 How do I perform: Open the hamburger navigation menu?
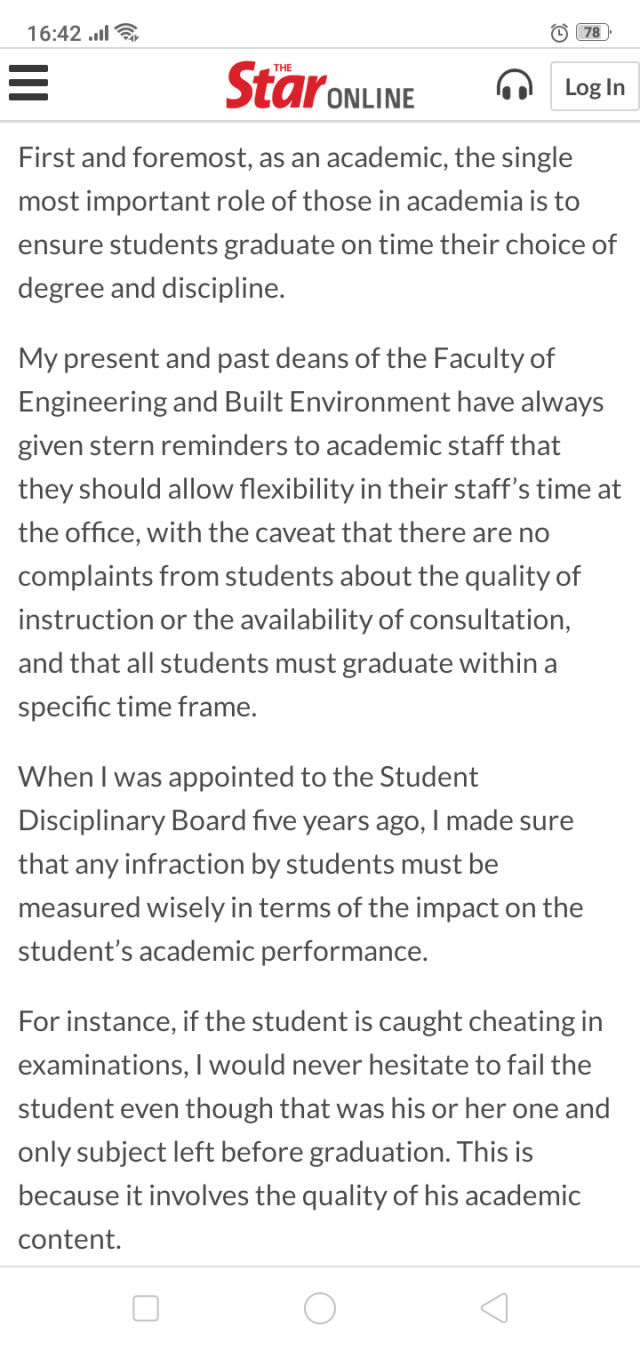29,83
